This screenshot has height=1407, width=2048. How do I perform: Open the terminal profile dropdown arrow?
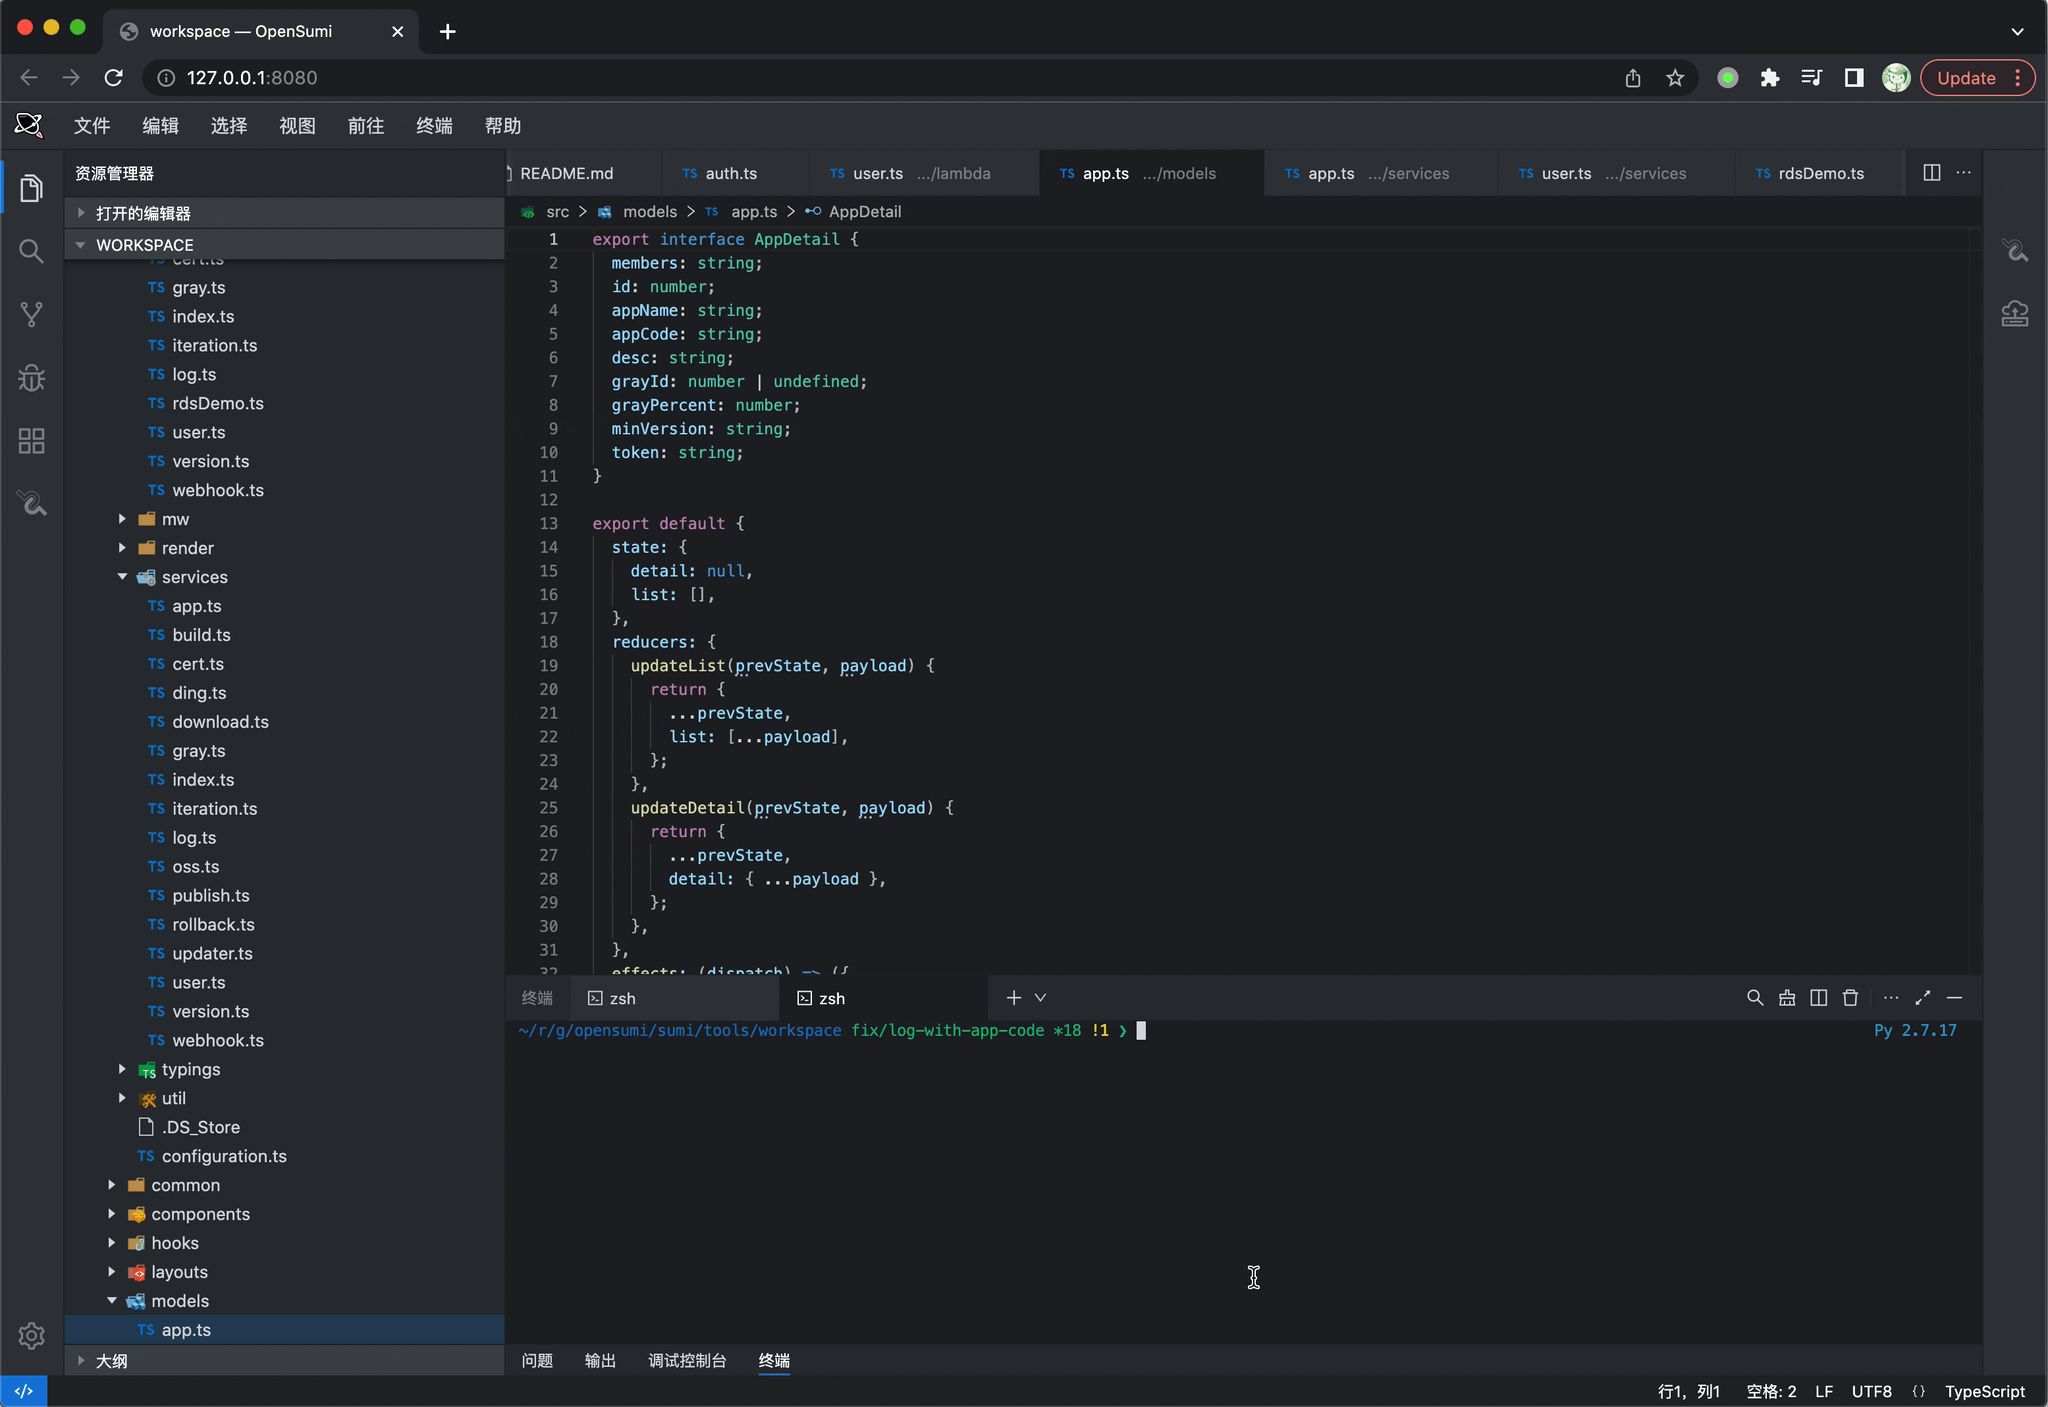(1040, 998)
